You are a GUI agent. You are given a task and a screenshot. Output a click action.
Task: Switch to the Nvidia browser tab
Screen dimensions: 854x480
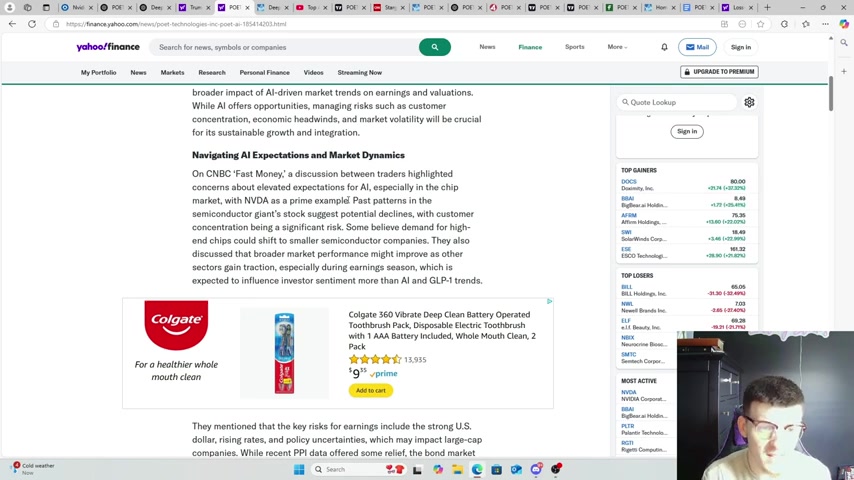(77, 8)
